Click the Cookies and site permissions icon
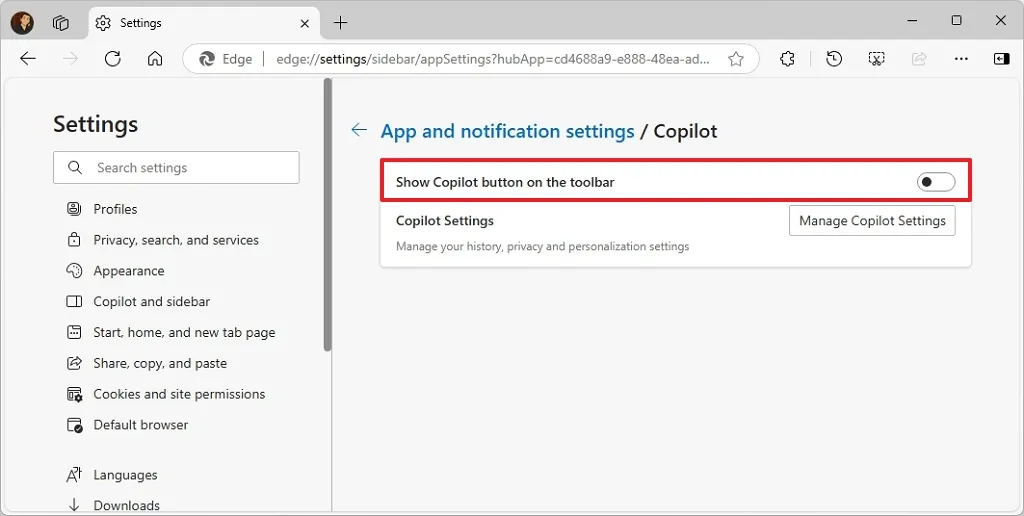This screenshot has height=516, width=1024. click(74, 394)
